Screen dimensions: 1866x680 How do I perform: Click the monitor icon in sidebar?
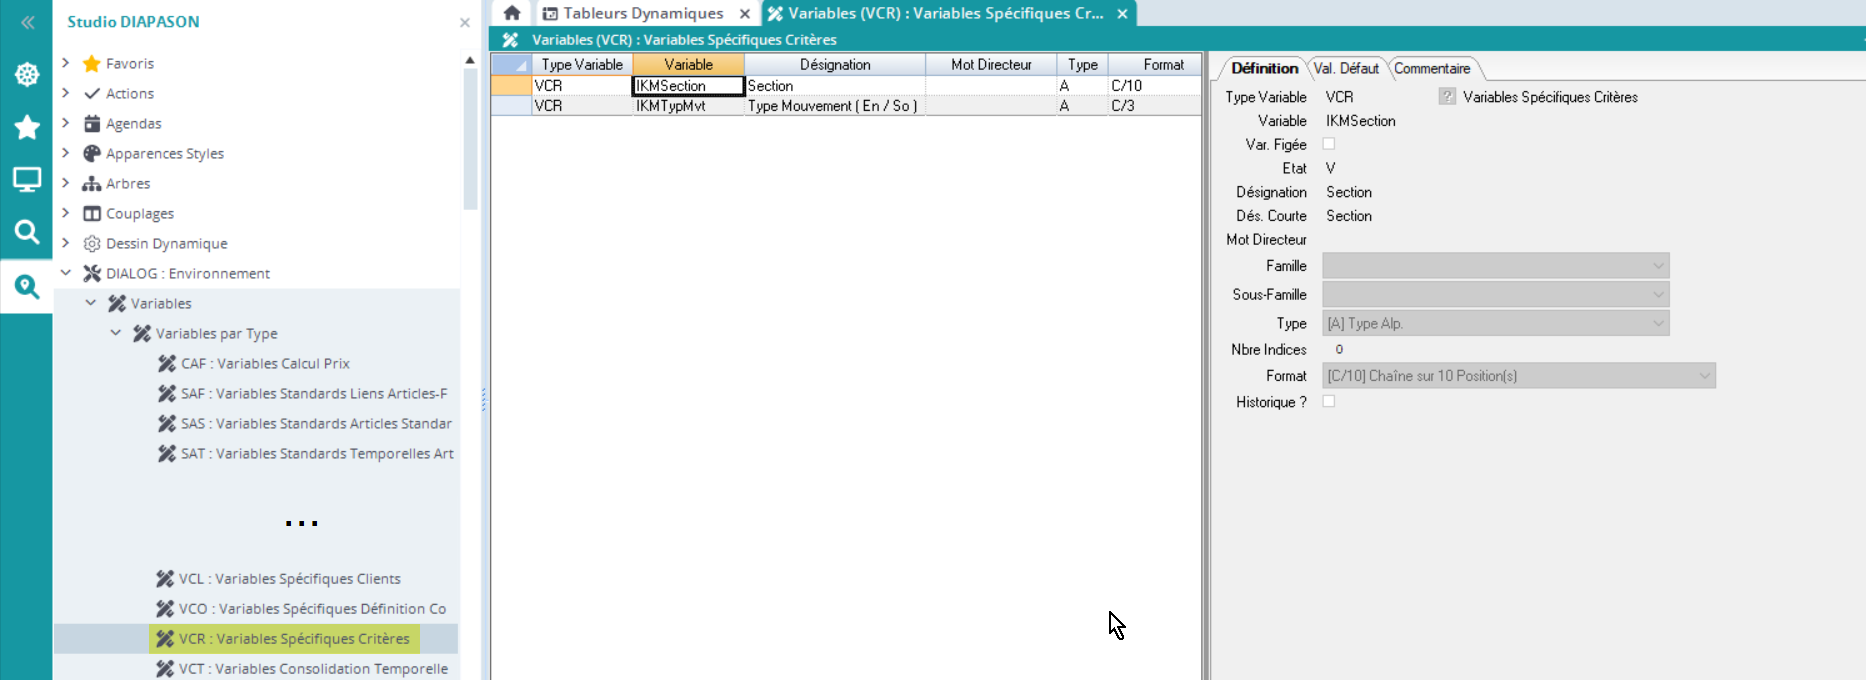coord(27,180)
